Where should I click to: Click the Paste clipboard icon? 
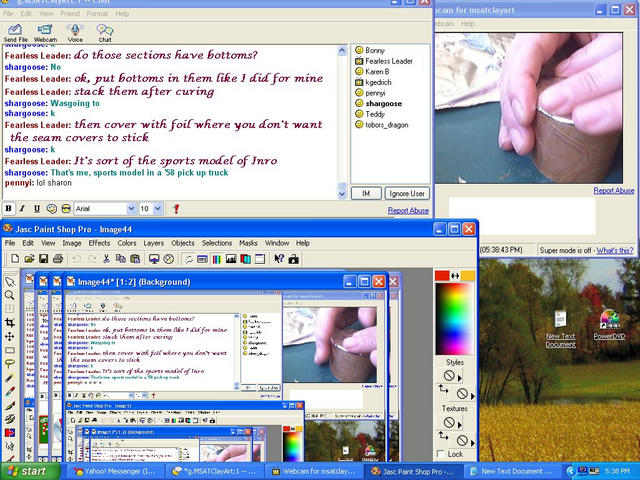[135, 259]
